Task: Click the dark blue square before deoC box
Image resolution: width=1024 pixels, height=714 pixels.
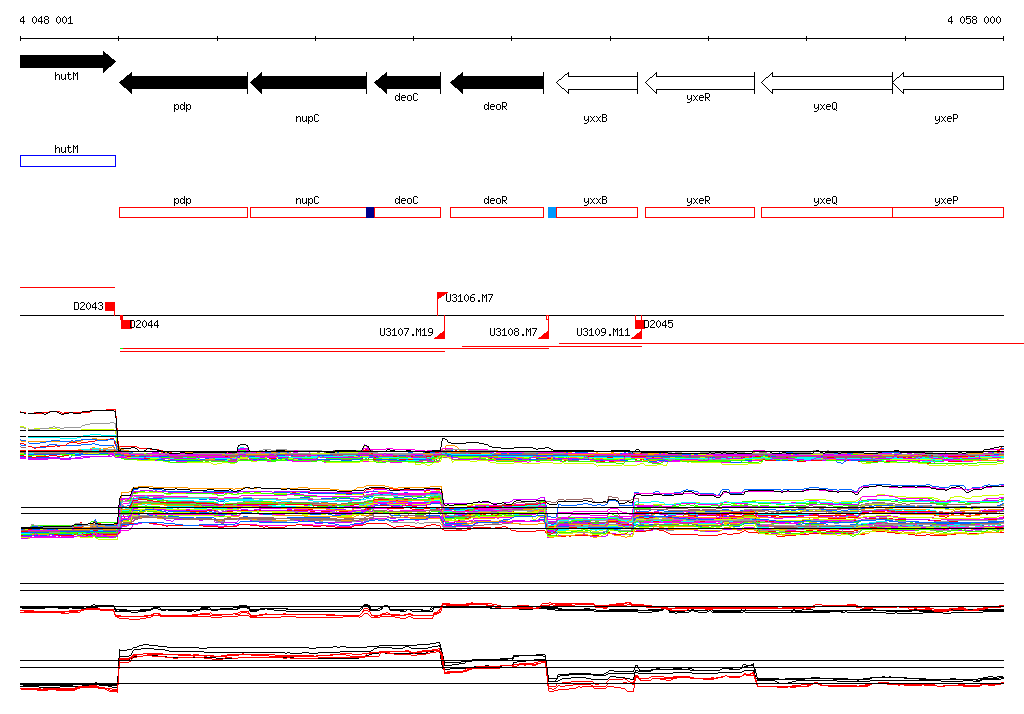Action: click(370, 212)
